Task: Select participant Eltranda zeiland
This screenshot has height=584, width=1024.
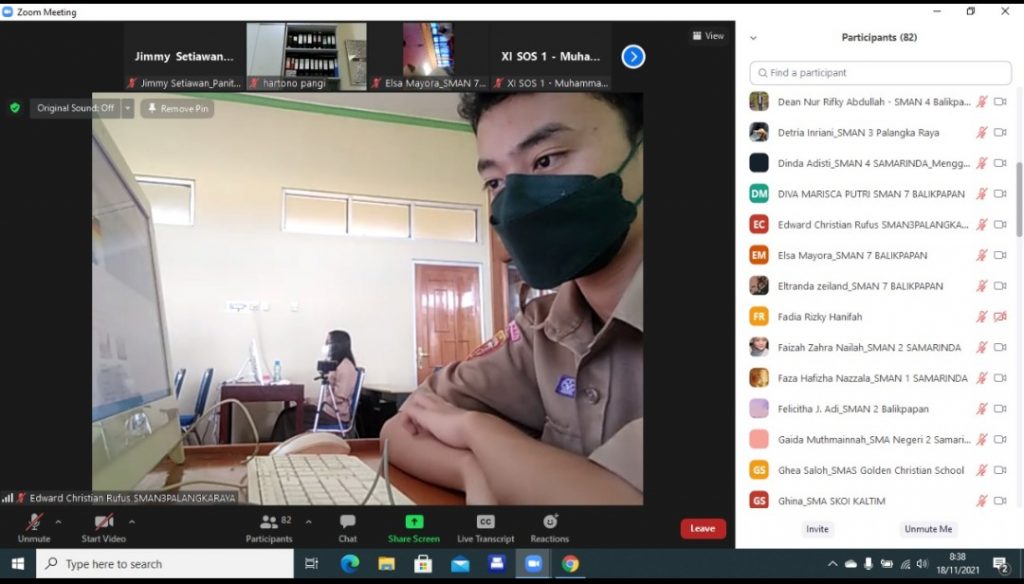Action: click(879, 286)
